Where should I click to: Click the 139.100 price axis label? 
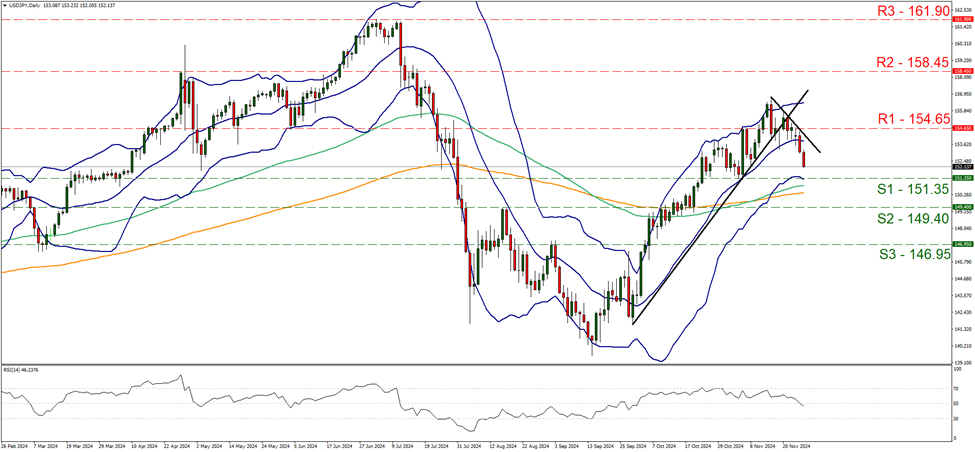tap(961, 362)
